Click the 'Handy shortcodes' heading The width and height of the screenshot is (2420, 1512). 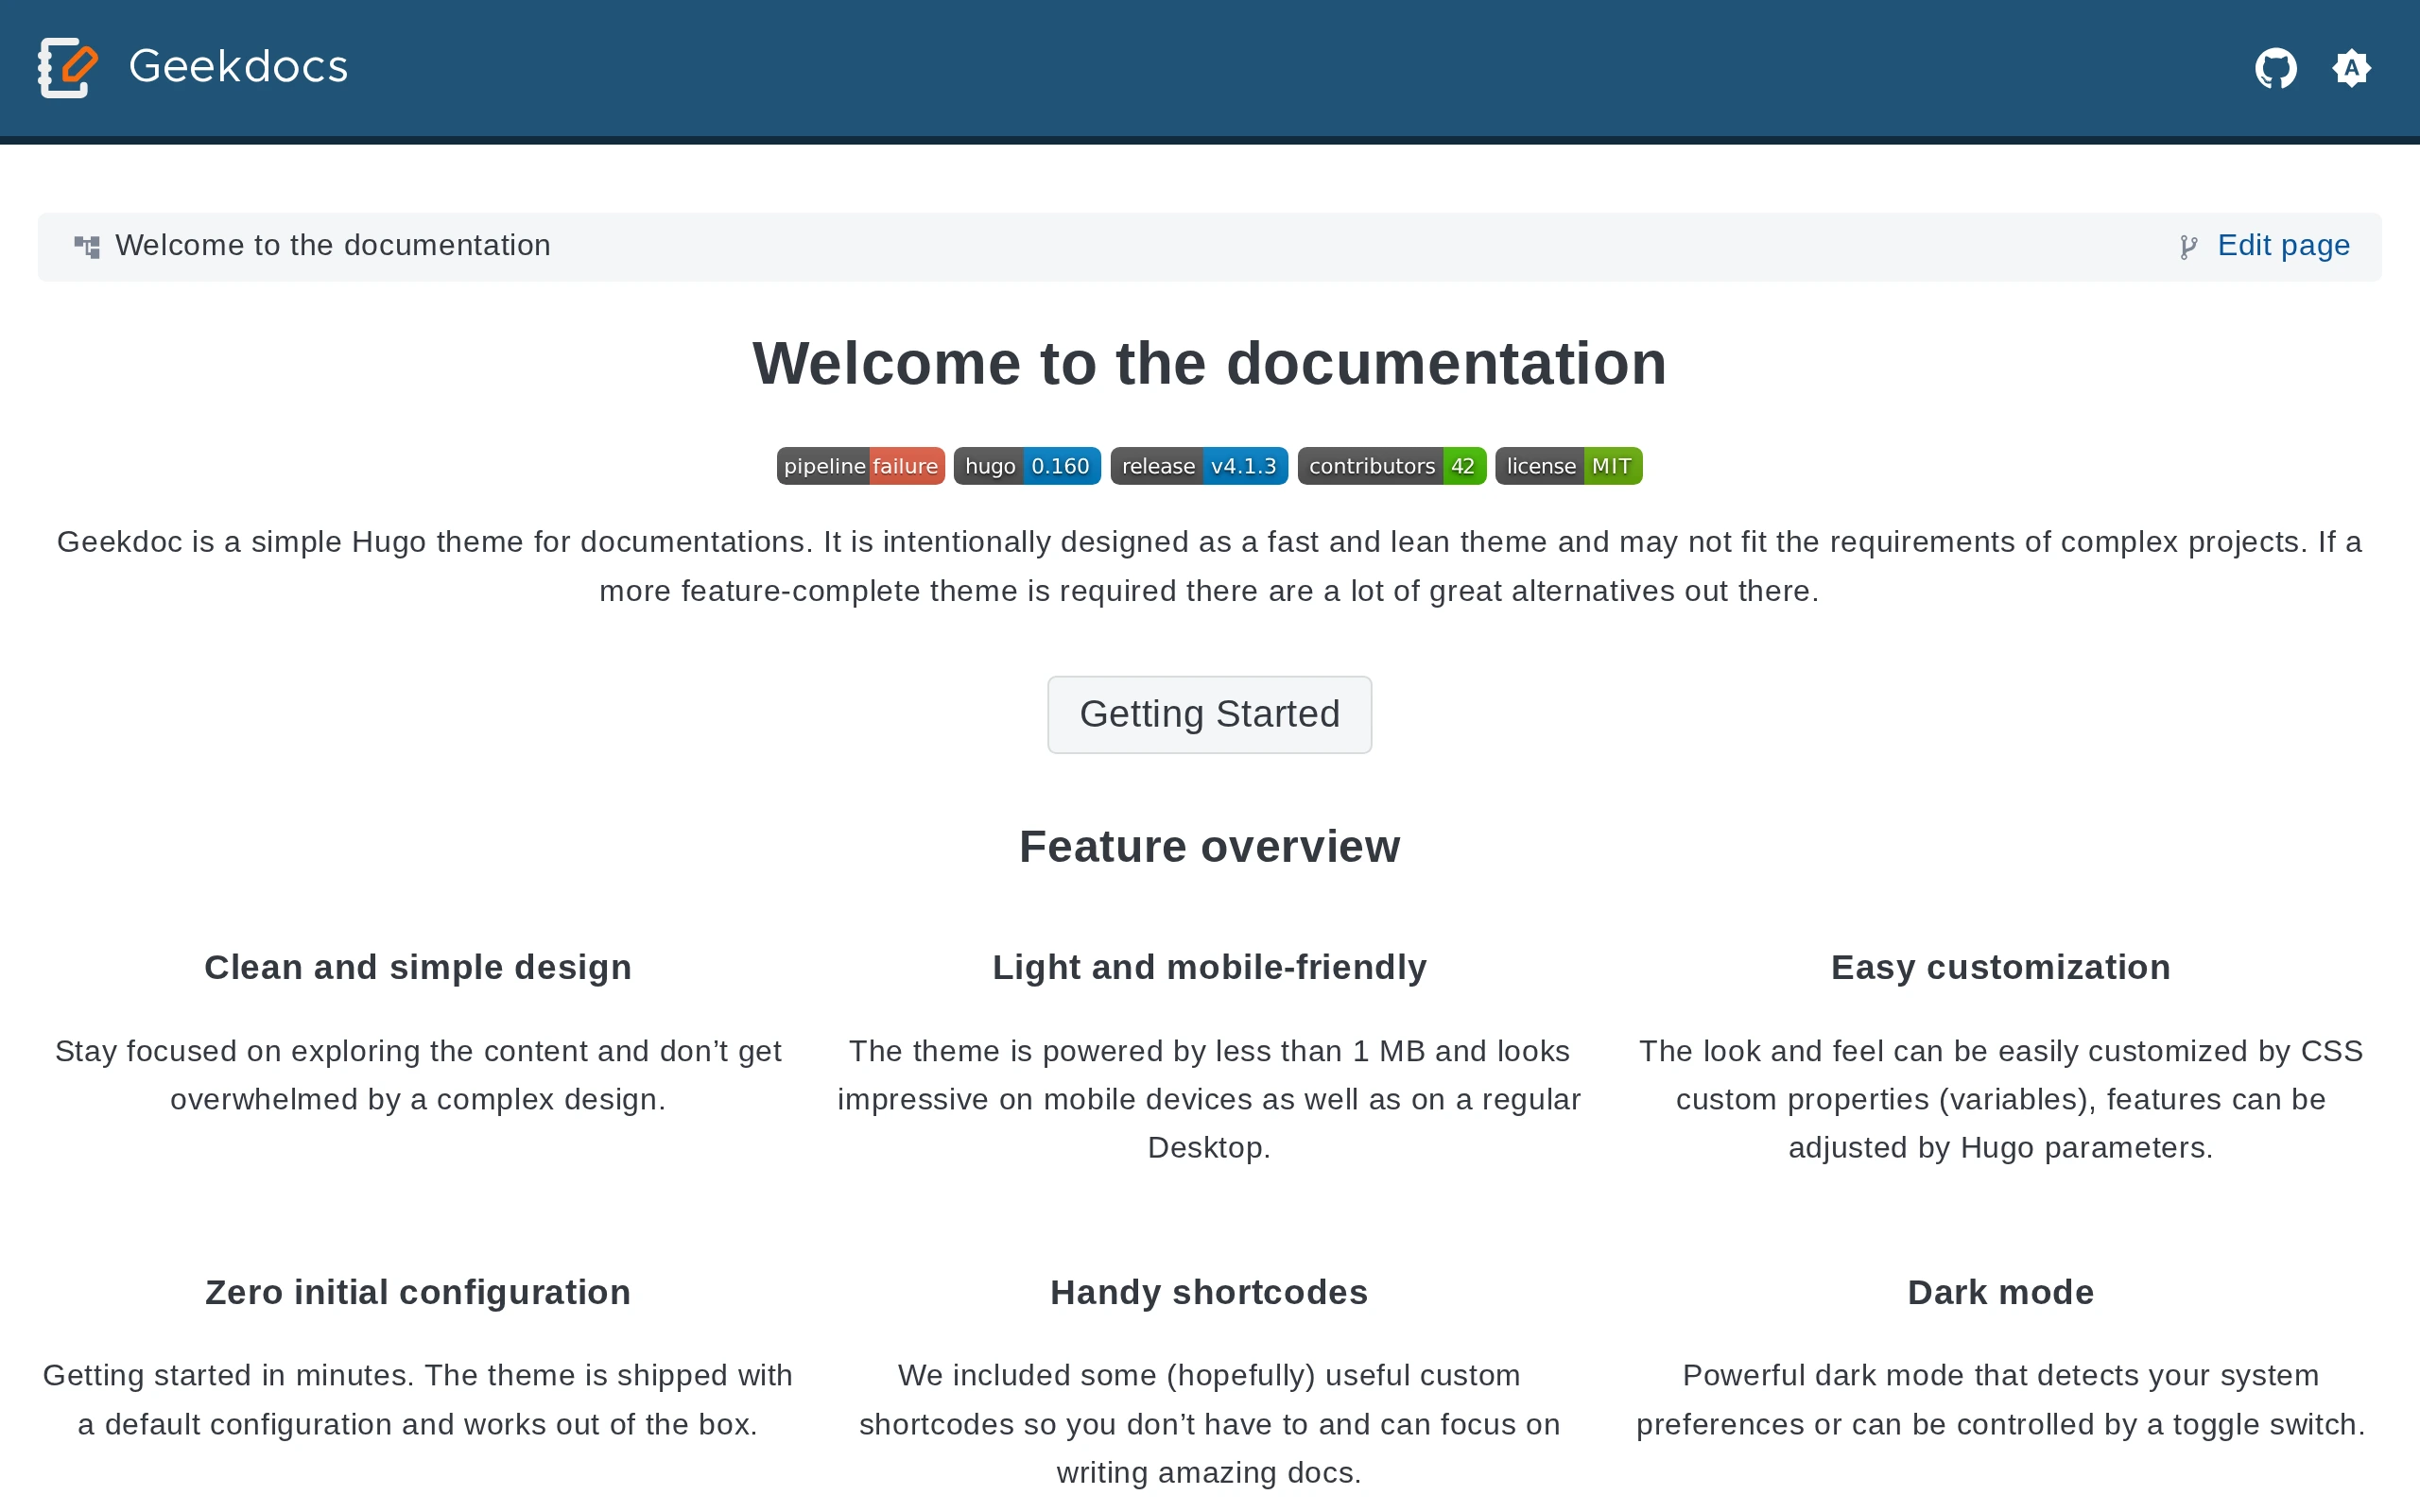tap(1209, 1292)
